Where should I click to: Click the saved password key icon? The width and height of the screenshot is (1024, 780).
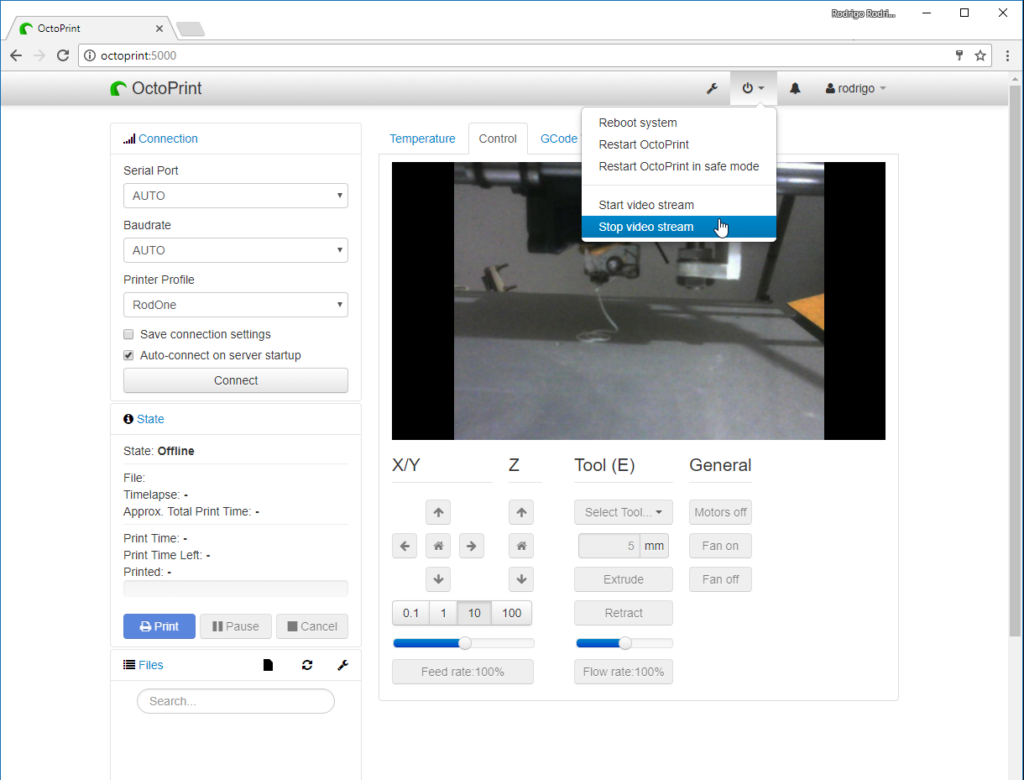click(959, 56)
